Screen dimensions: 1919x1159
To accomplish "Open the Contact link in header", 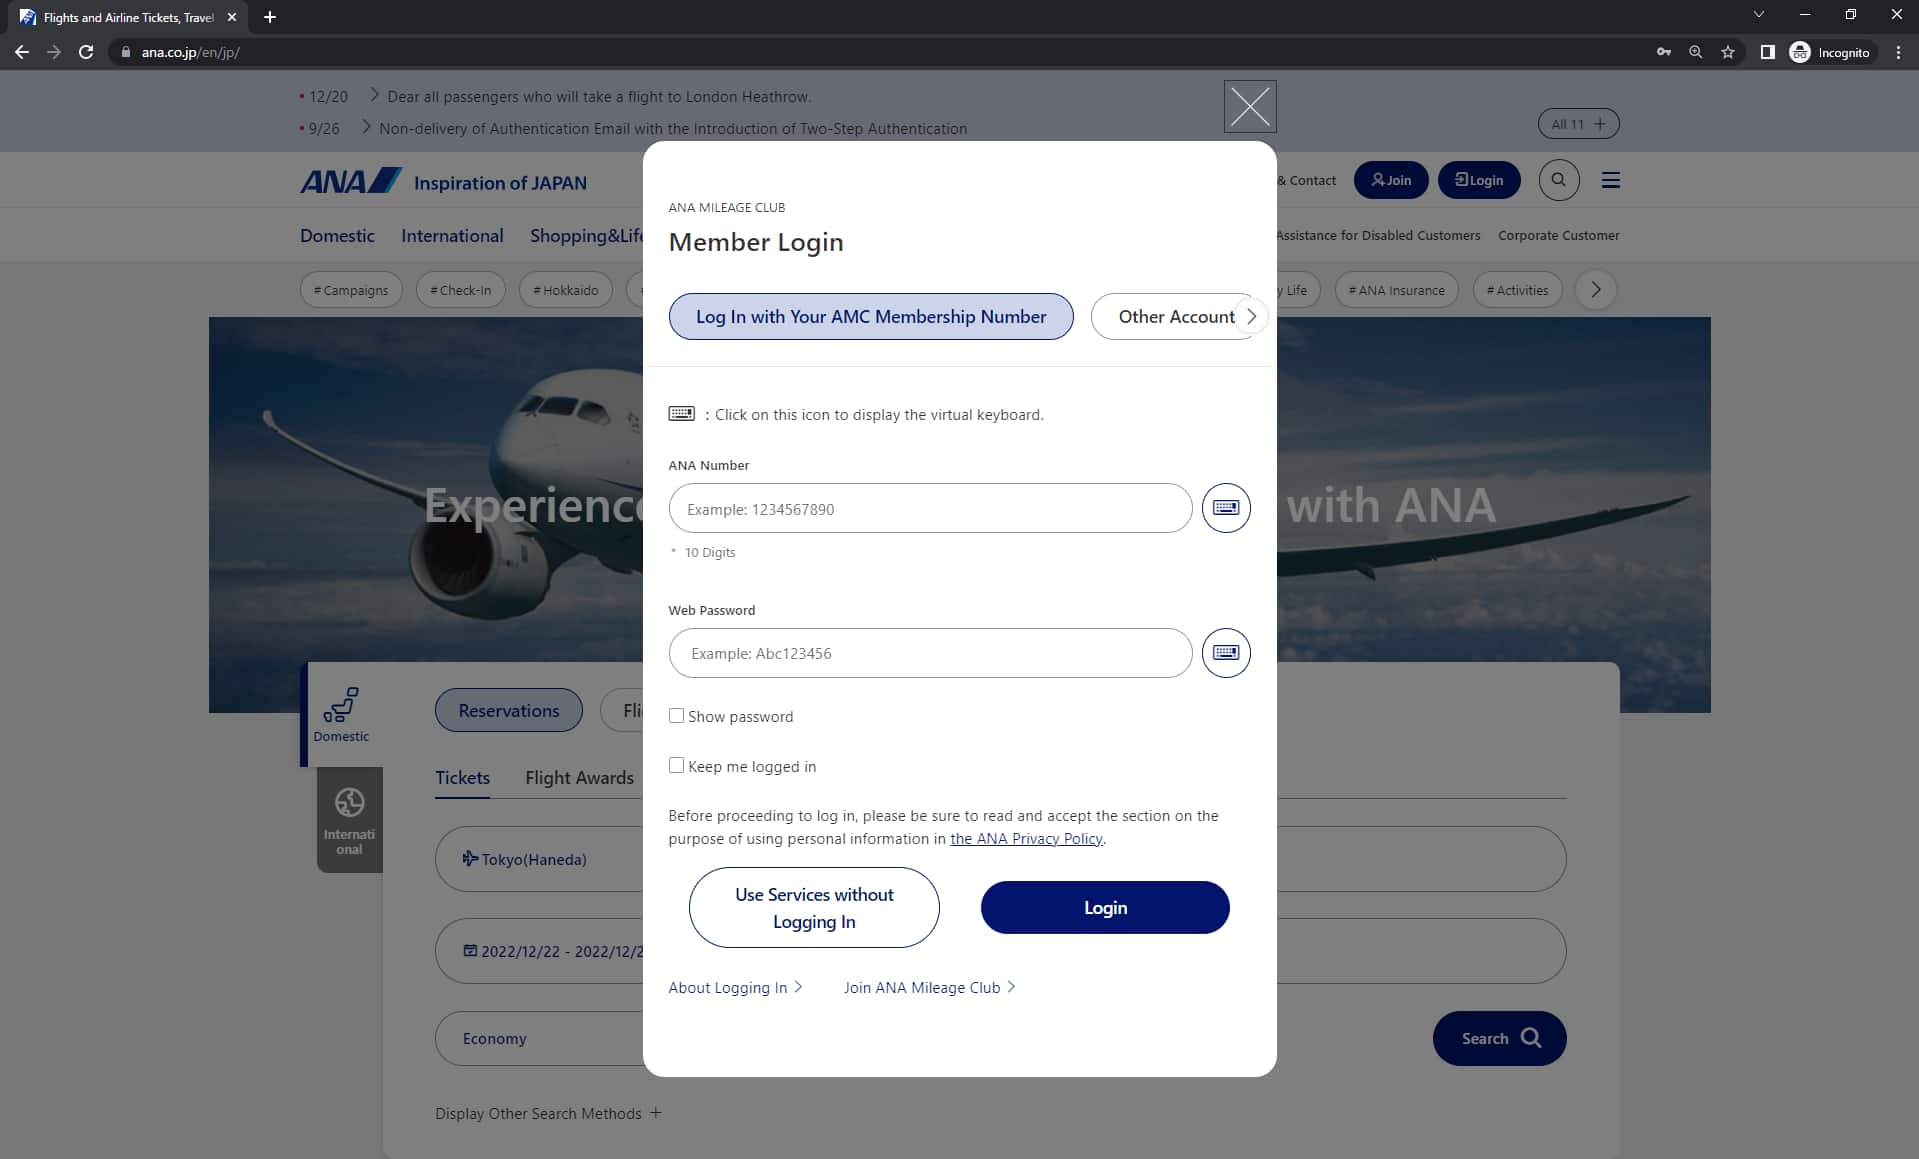I will pyautogui.click(x=1308, y=181).
